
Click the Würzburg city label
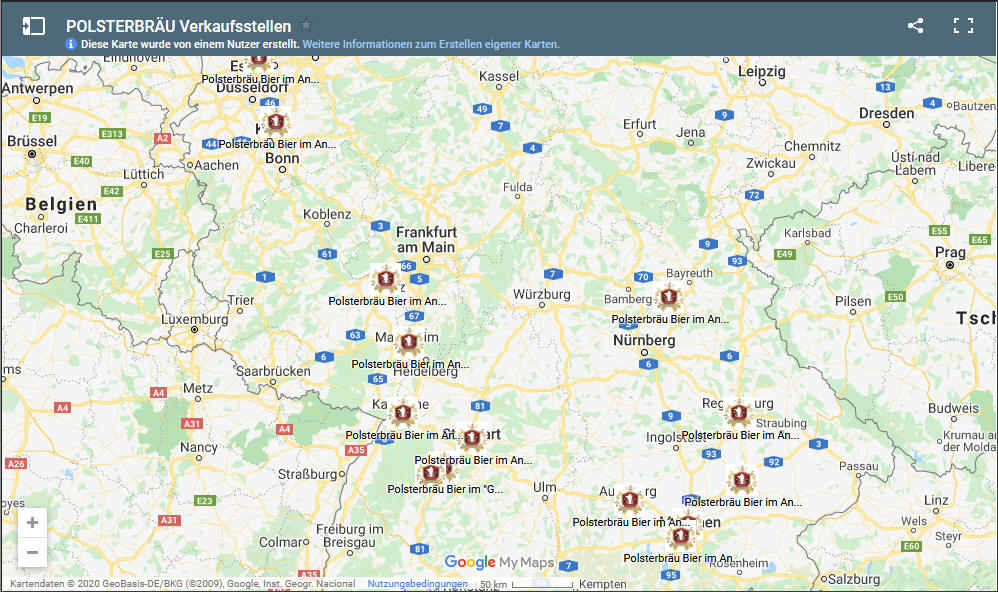point(542,294)
